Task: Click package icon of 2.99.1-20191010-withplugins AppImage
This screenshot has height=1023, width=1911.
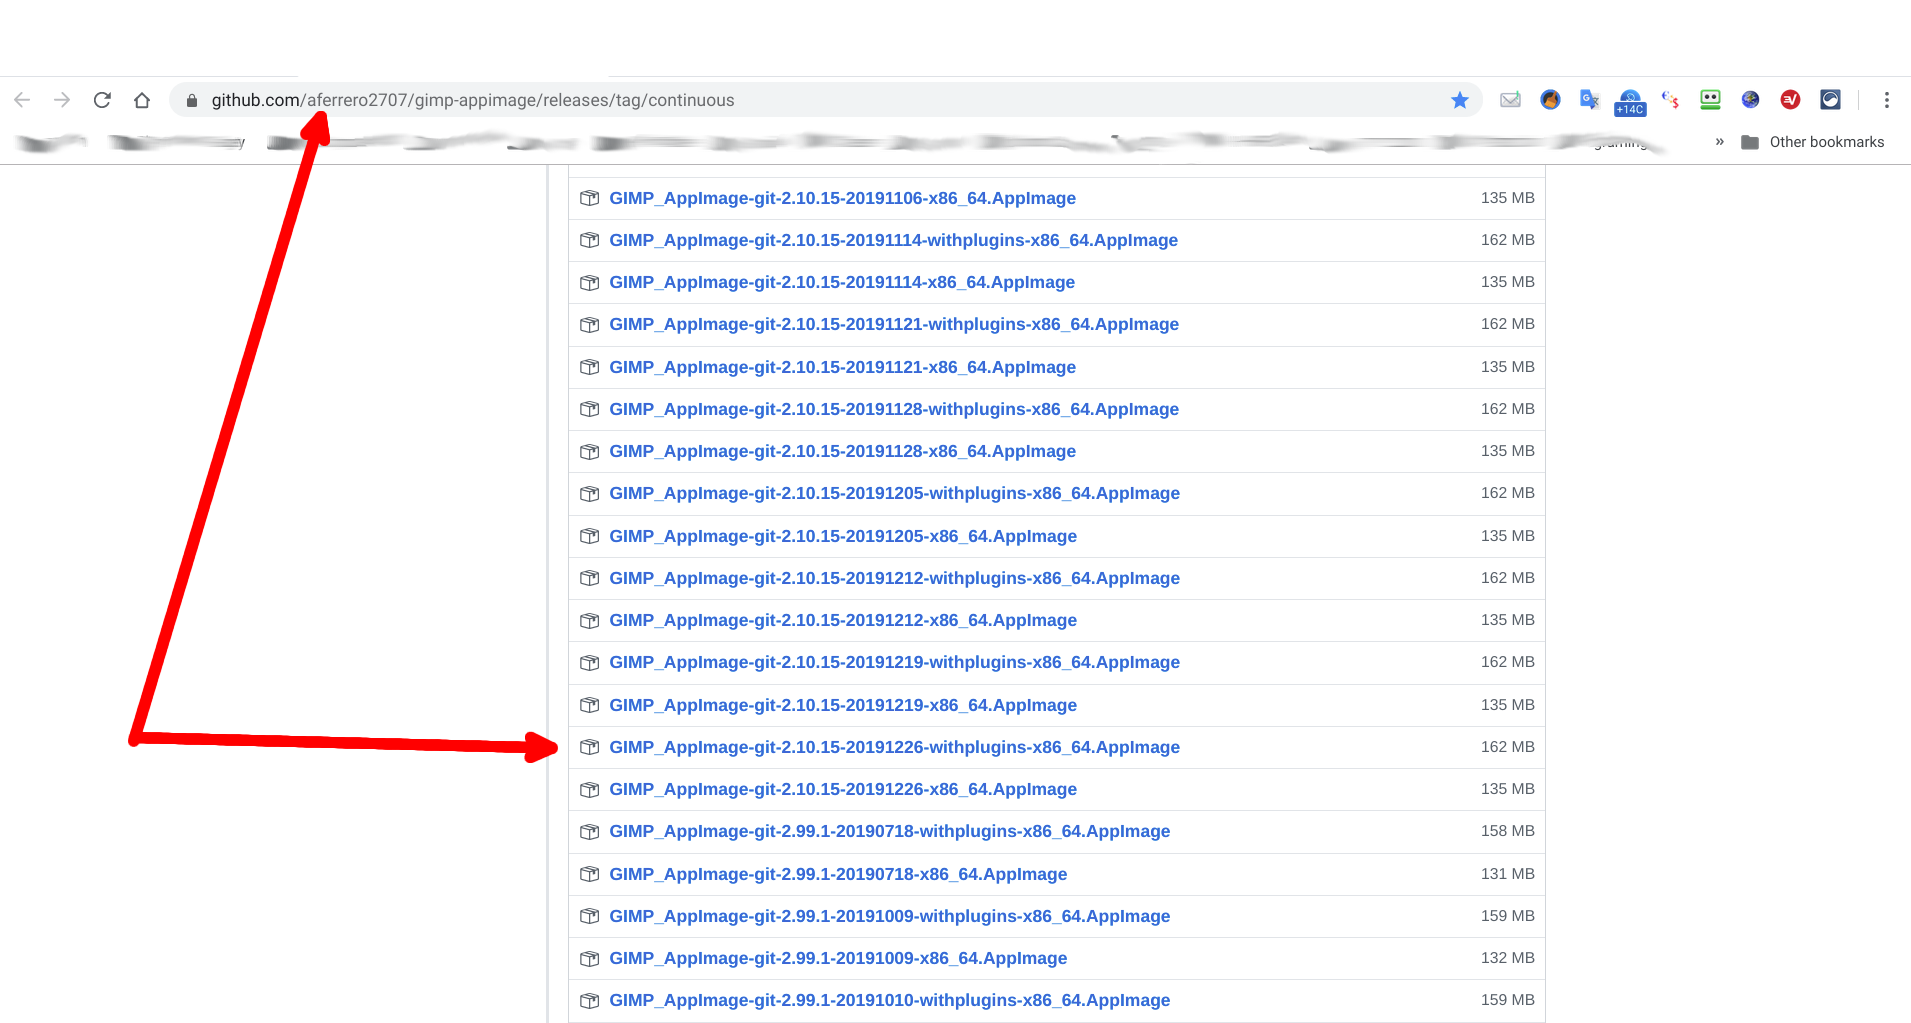Action: coord(590,1000)
